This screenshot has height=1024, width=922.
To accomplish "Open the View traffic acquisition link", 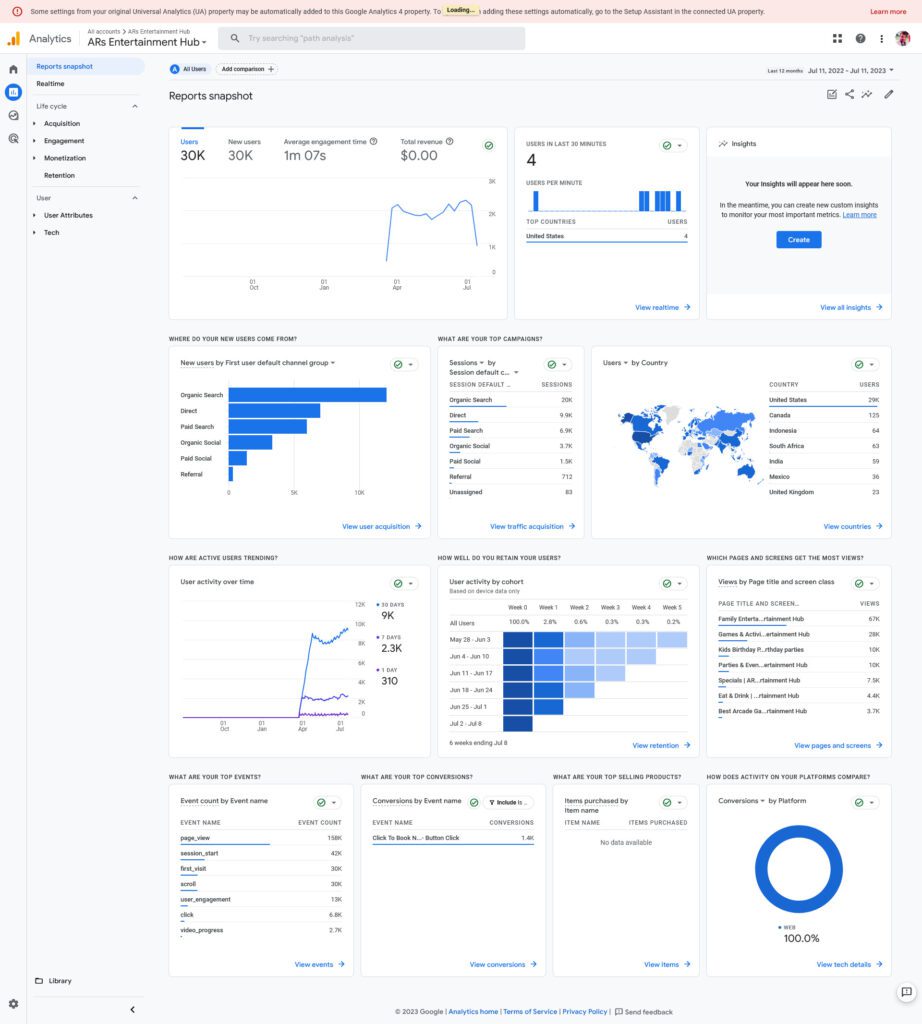I will tap(533, 526).
